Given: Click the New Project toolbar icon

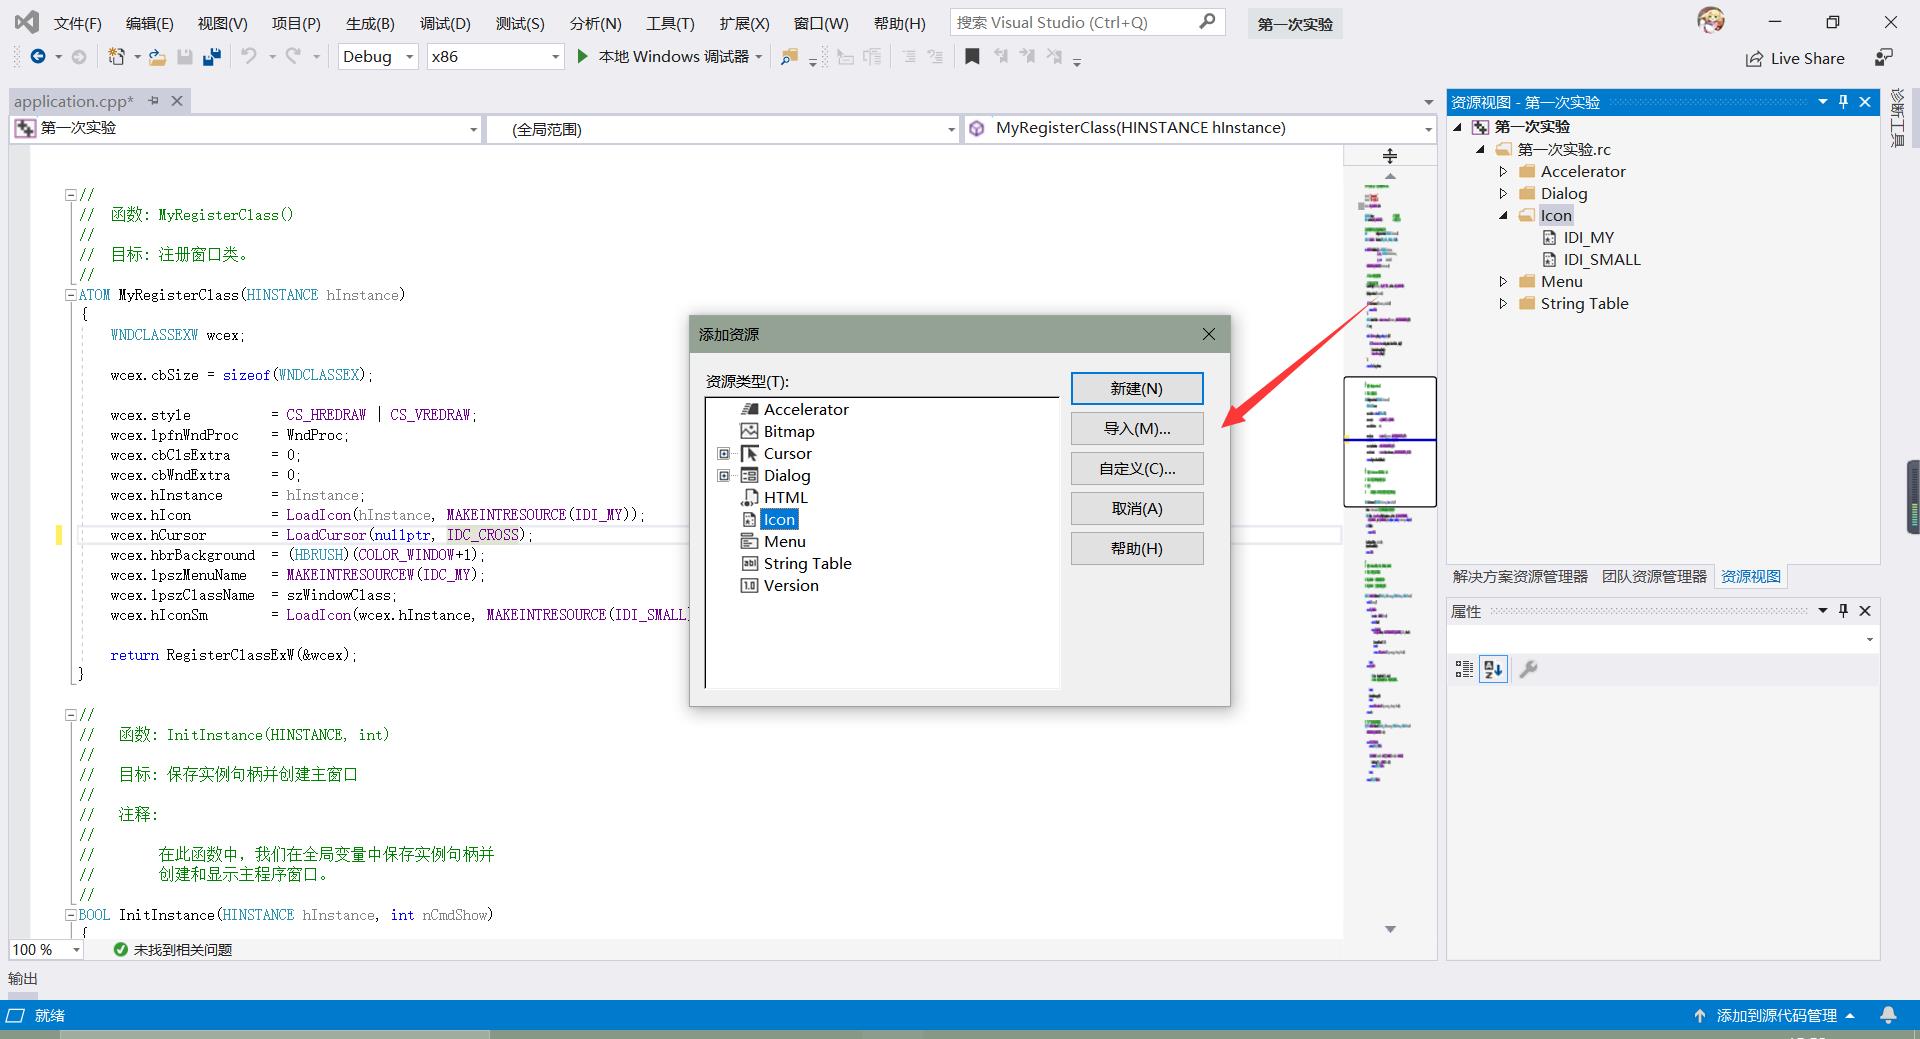Looking at the screenshot, I should tap(116, 57).
